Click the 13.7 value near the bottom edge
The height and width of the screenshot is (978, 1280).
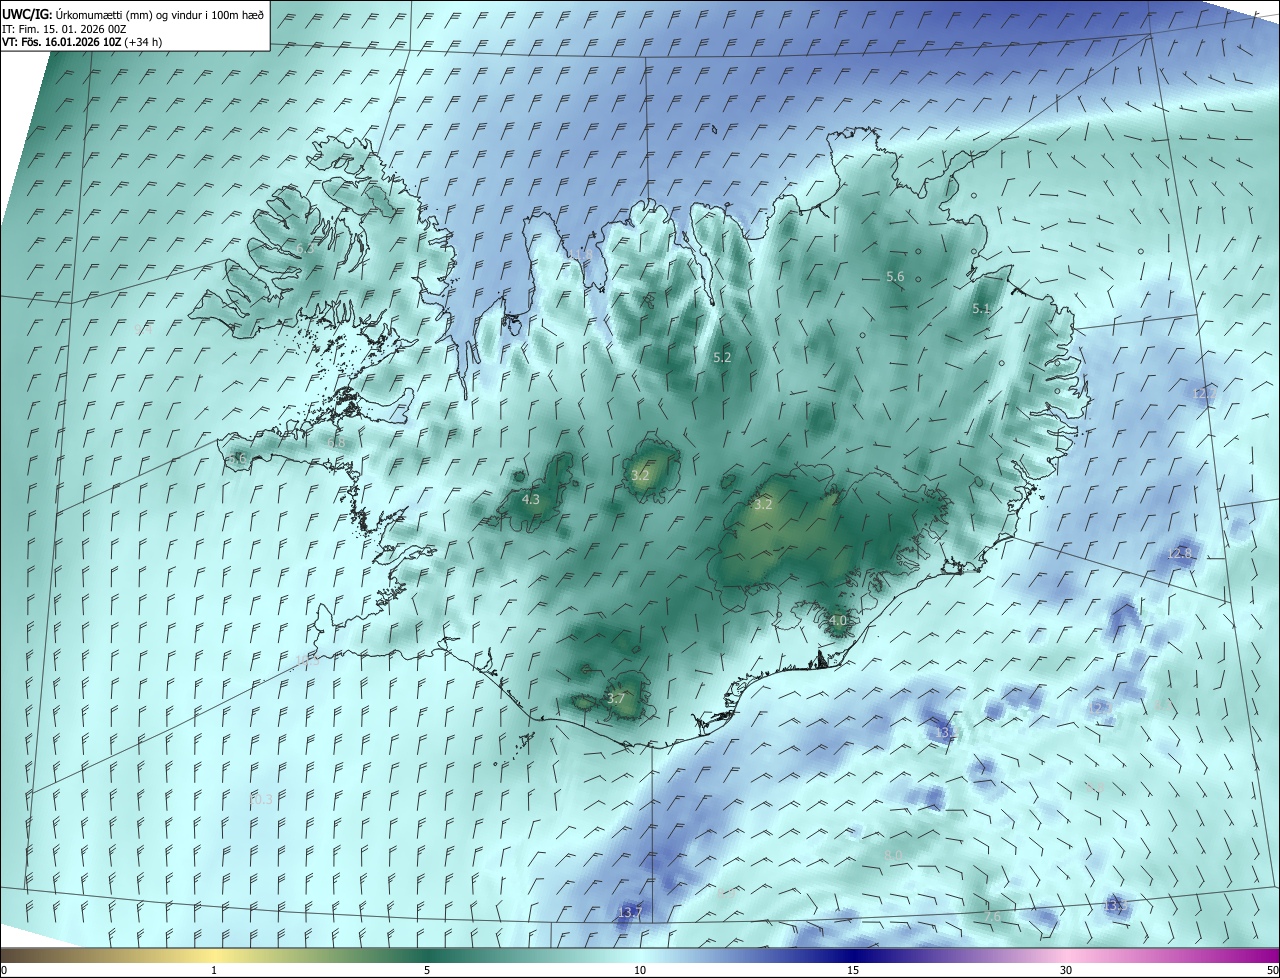pos(630,912)
